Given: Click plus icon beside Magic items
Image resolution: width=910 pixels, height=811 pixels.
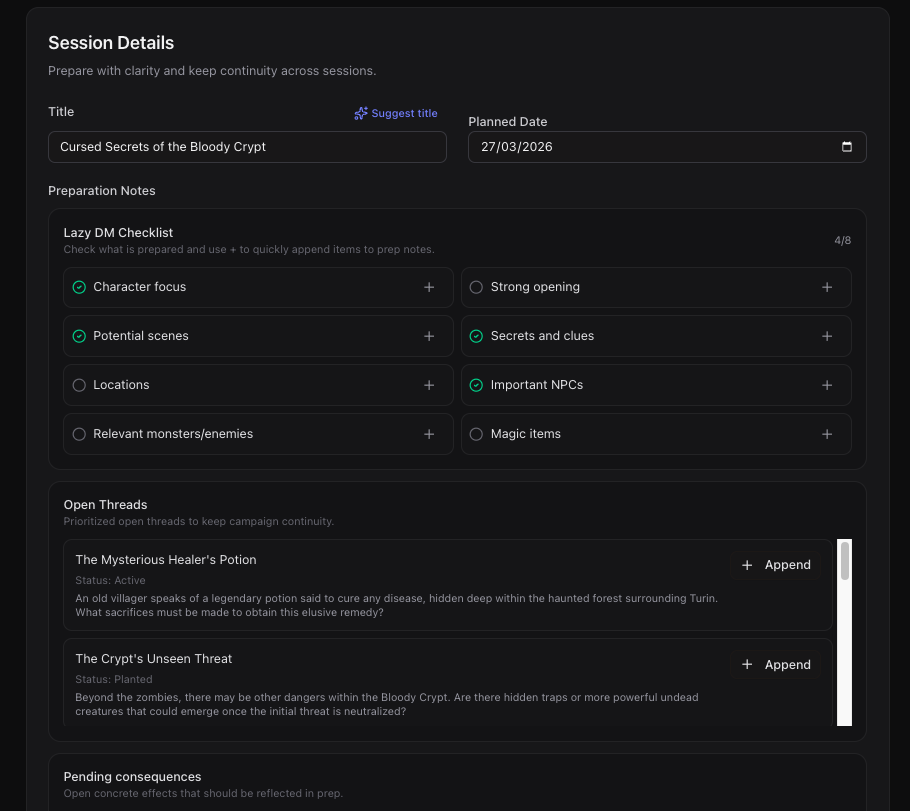Looking at the screenshot, I should (x=827, y=434).
